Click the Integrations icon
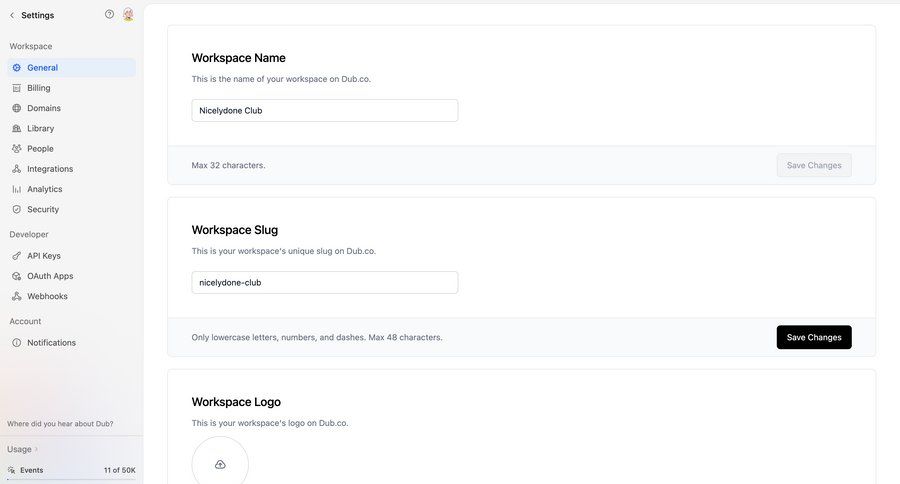 (x=17, y=169)
